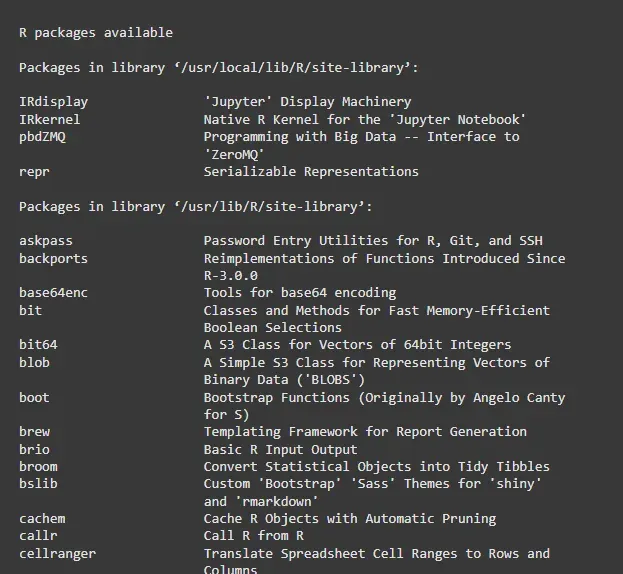Select the IRkernel package entry
Image resolution: width=623 pixels, height=574 pixels.
pos(49,119)
